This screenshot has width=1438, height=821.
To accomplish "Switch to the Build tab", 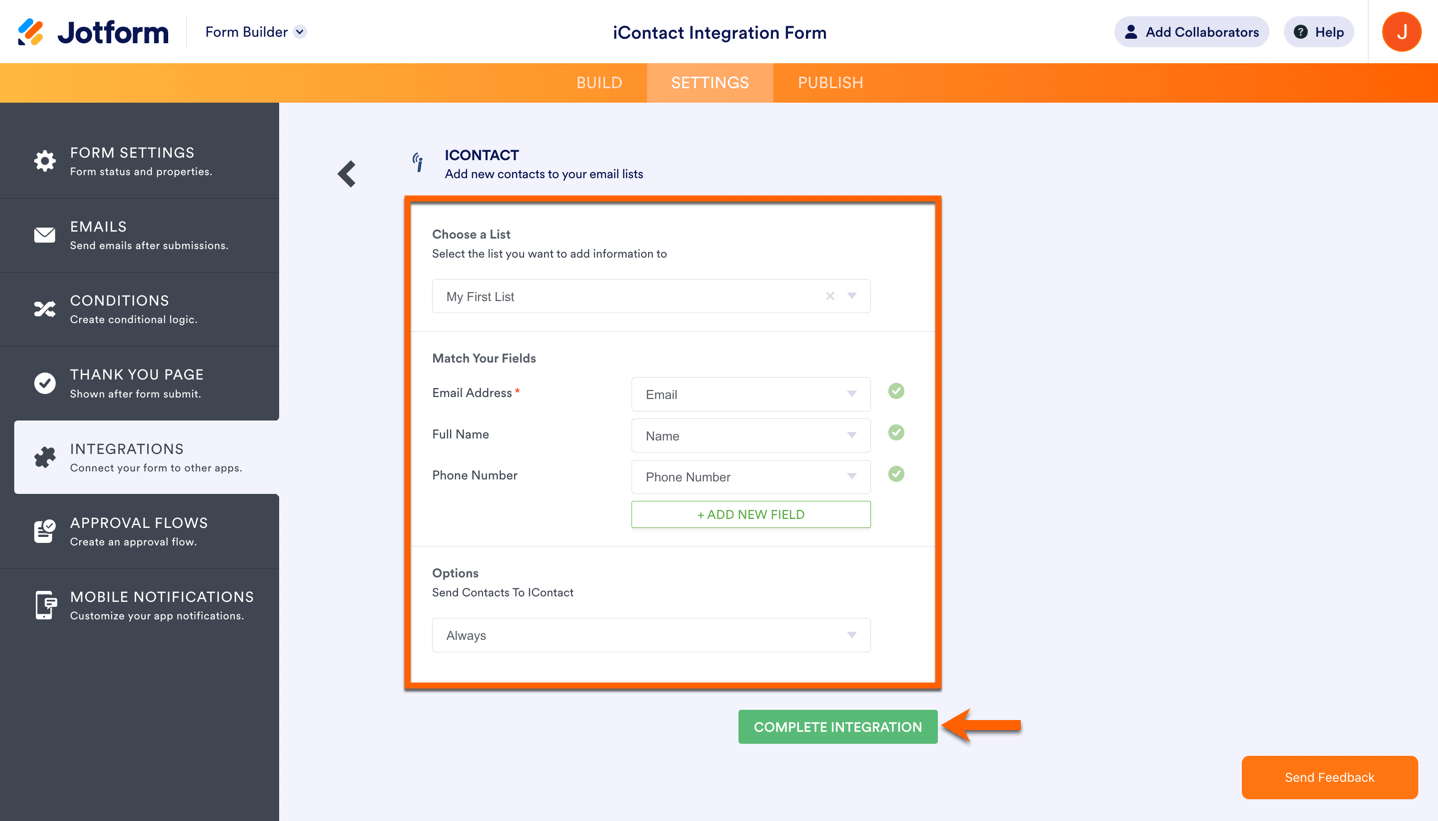I will (x=599, y=83).
